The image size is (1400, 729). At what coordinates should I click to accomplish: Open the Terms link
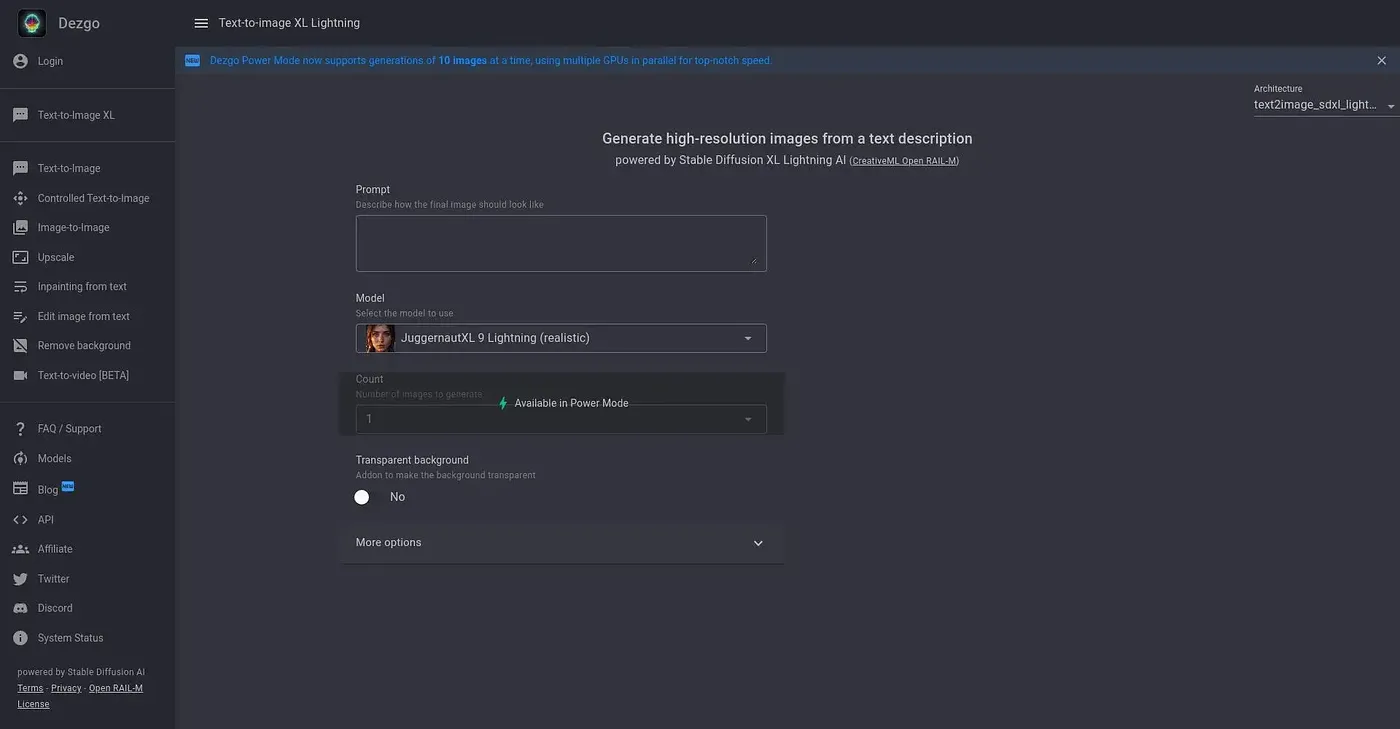[30, 688]
